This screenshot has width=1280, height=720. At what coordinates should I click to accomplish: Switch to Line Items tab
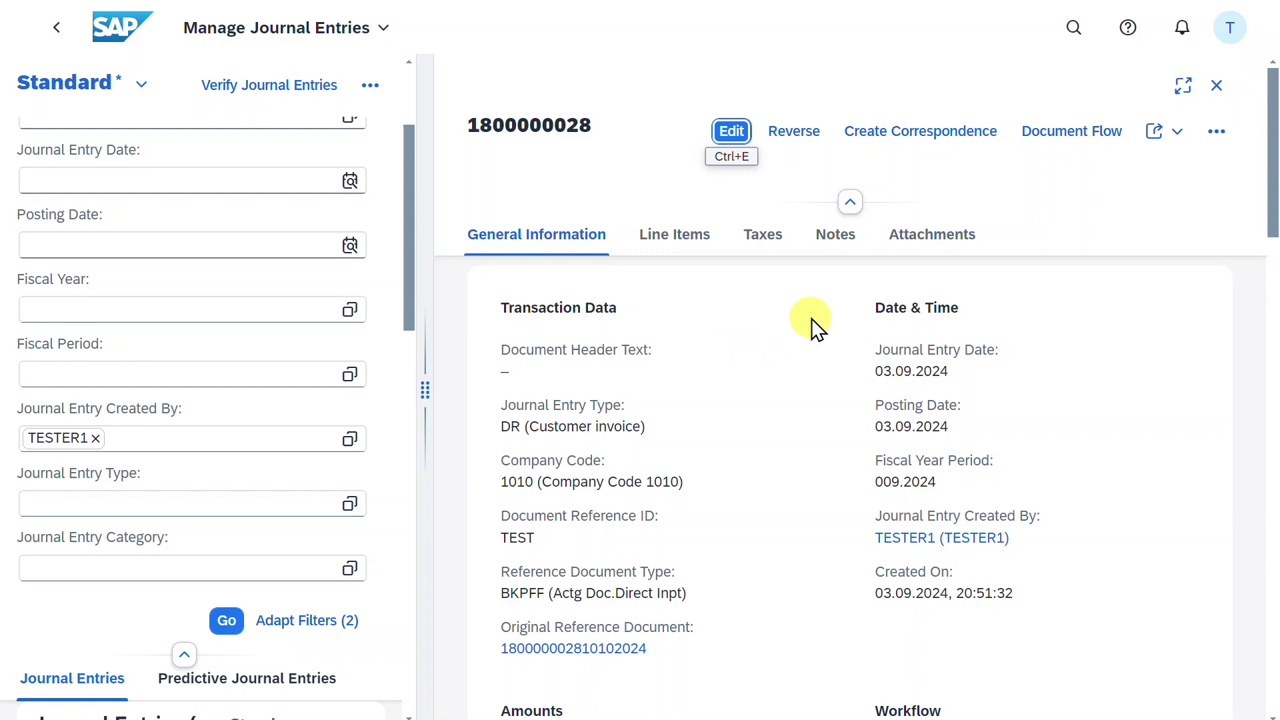pyautogui.click(x=674, y=234)
